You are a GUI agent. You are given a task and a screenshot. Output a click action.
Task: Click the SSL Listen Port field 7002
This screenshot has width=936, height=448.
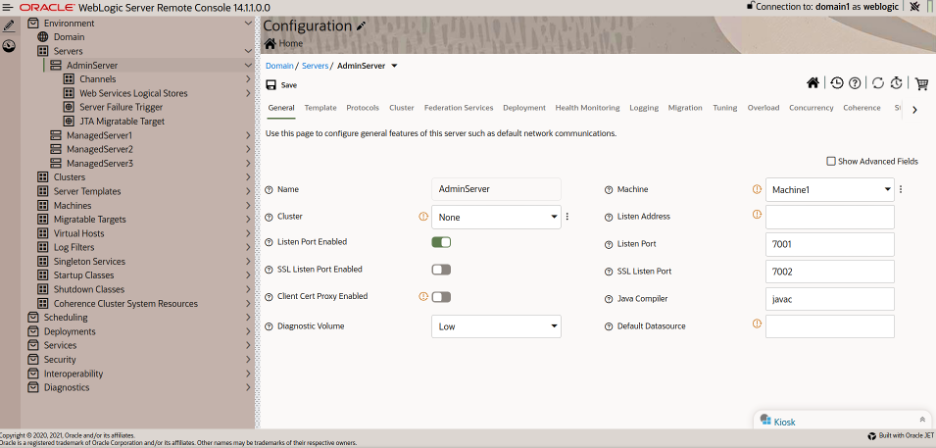point(830,272)
